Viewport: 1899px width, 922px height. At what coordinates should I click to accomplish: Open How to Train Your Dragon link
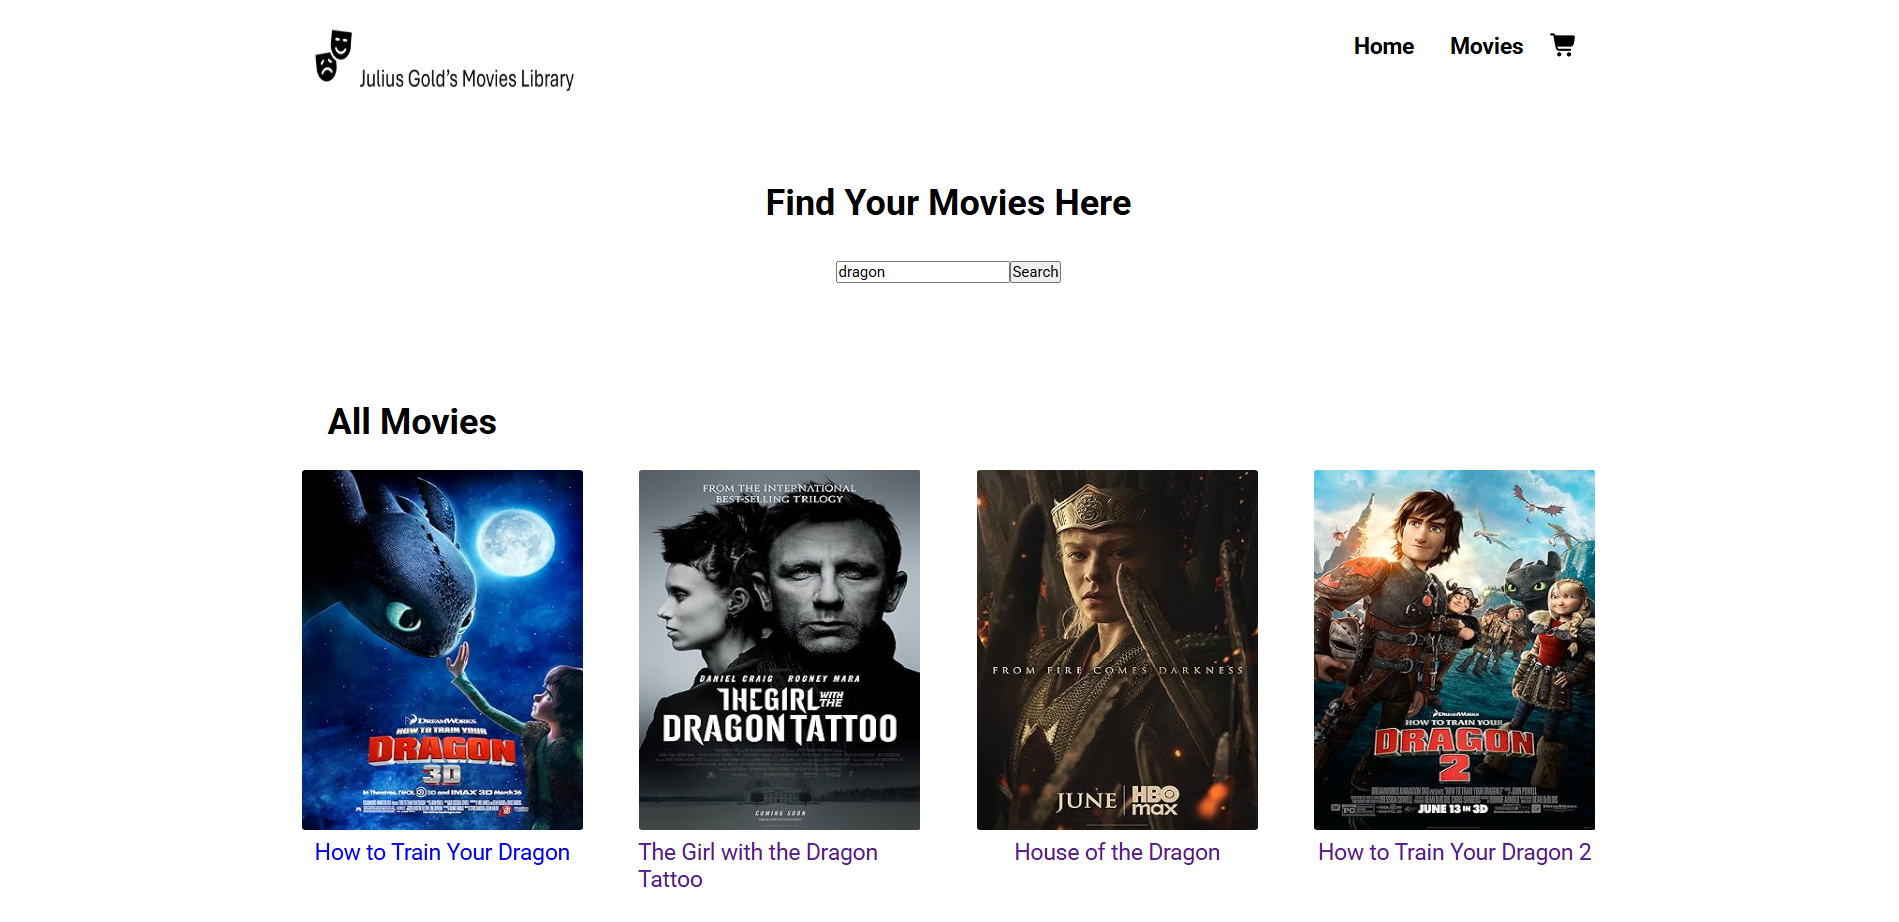(442, 852)
